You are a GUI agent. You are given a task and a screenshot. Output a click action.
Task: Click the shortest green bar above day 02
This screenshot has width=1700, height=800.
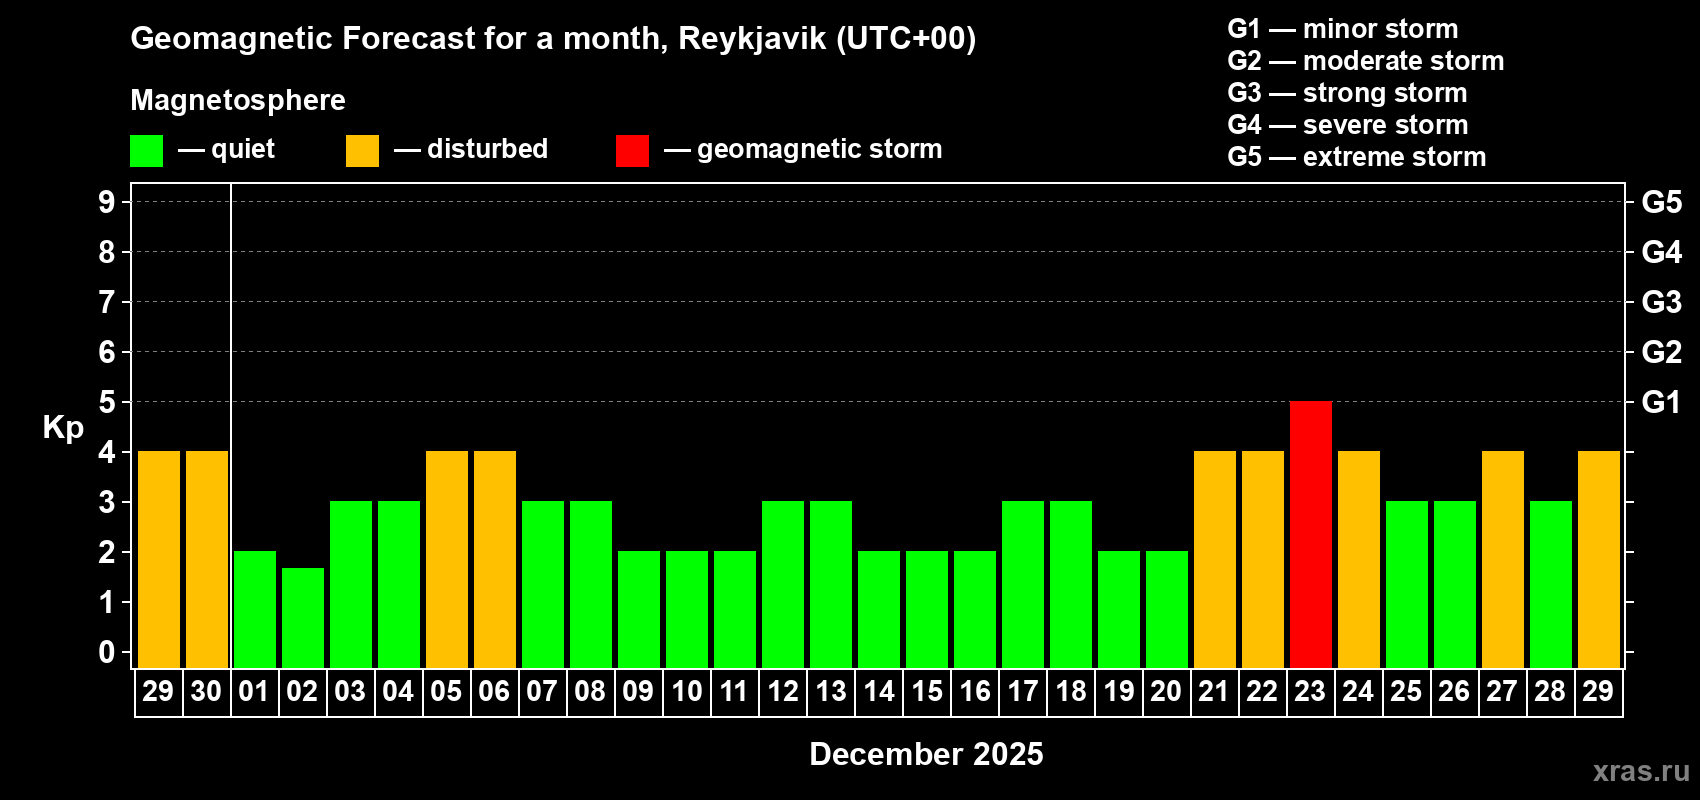[x=303, y=617]
